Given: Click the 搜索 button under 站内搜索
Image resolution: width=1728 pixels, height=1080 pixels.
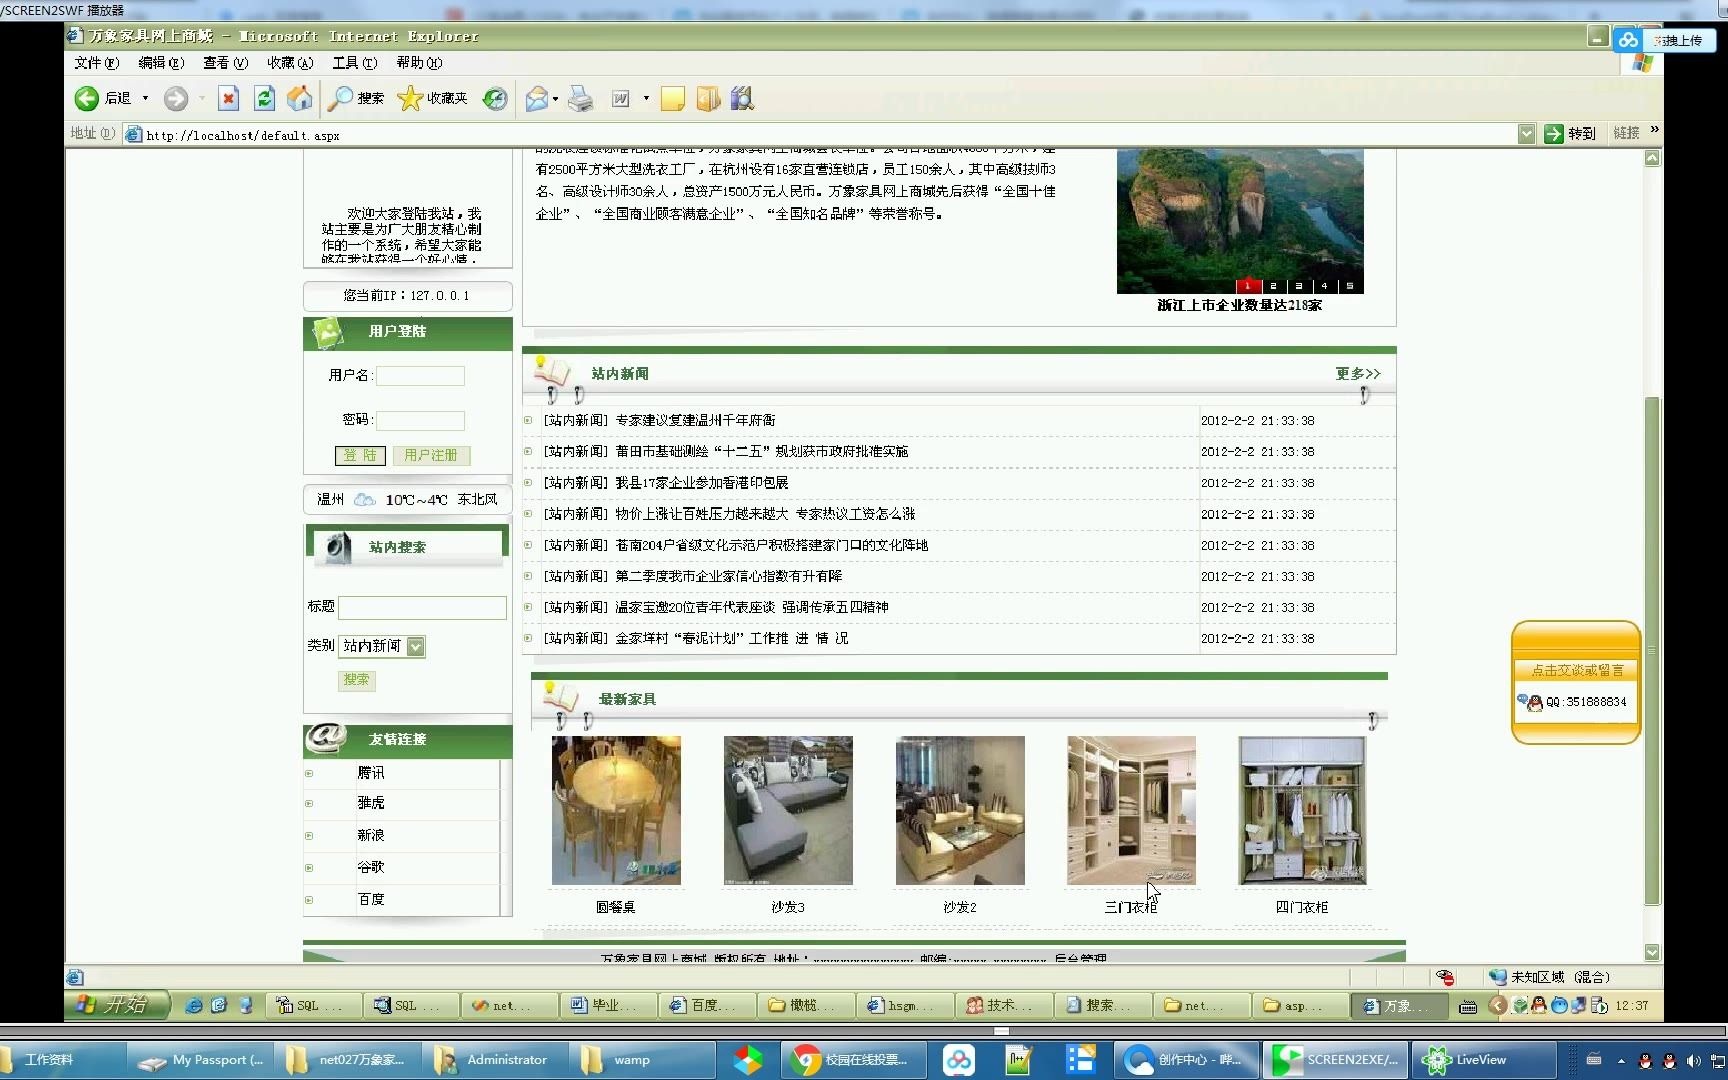Looking at the screenshot, I should (x=357, y=680).
